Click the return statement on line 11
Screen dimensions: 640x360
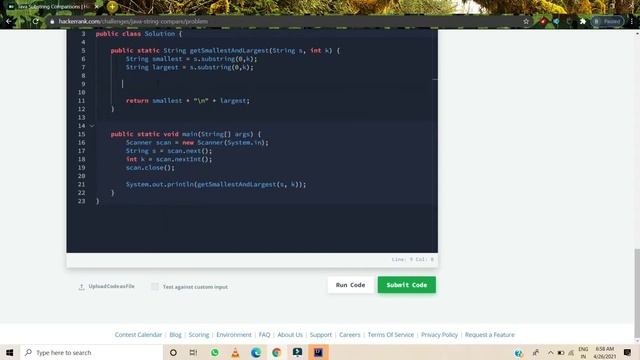[188, 100]
